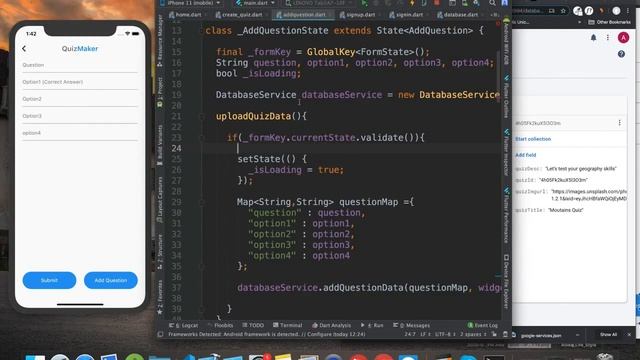Screen dimensions: 640x360
Task: Focus the Option3 text field
Action: point(80,116)
